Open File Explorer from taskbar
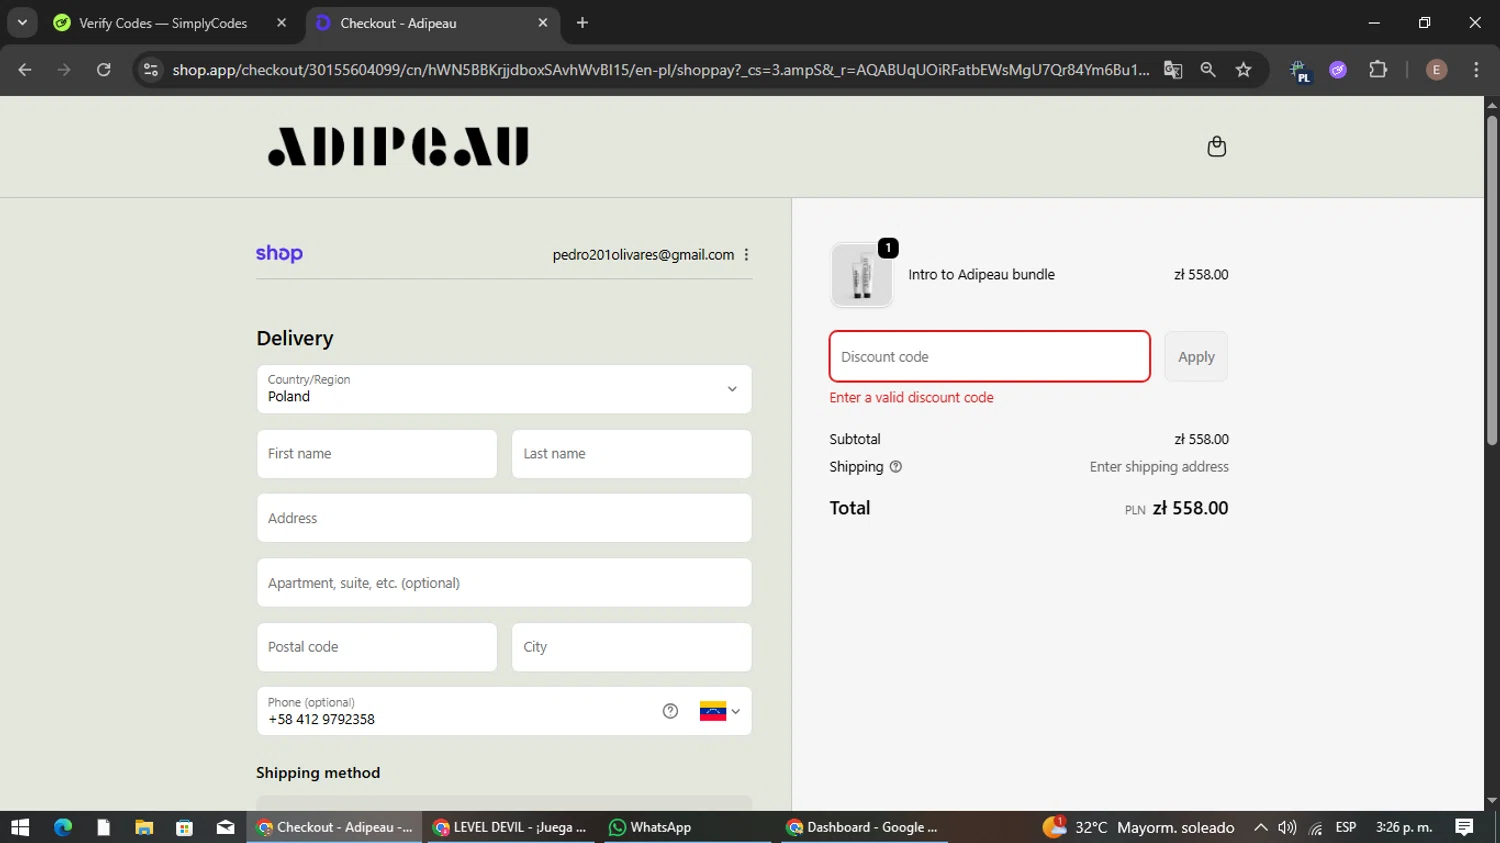The width and height of the screenshot is (1500, 843). 144,827
